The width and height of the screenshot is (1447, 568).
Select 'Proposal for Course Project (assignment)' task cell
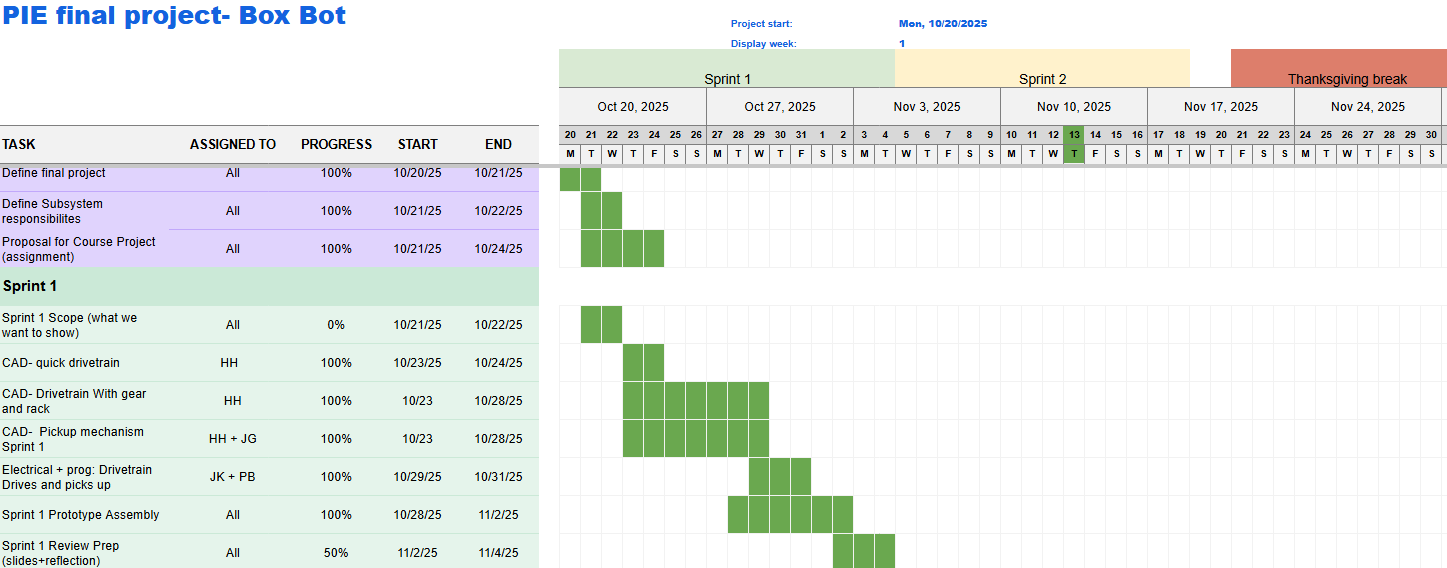85,249
